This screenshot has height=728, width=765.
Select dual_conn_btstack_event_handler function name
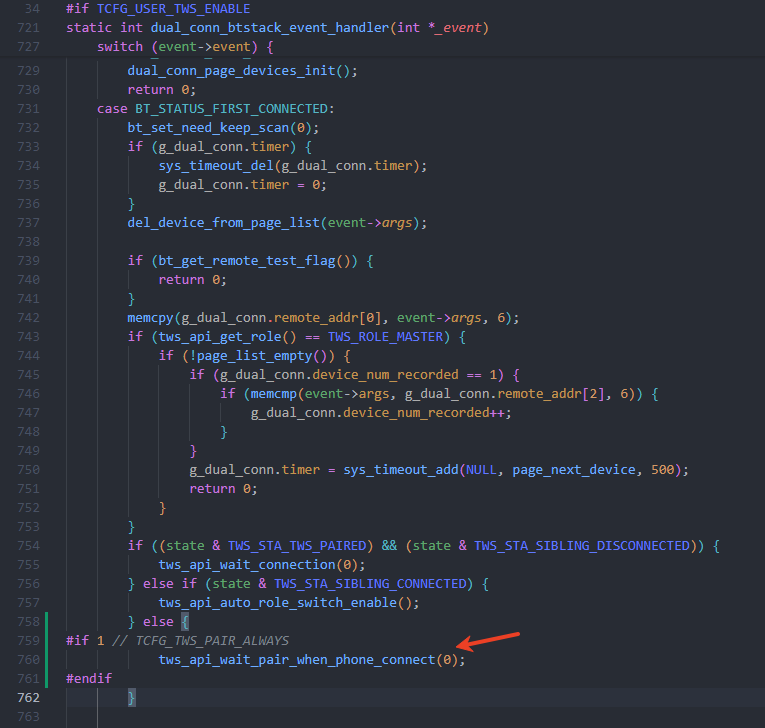[270, 28]
